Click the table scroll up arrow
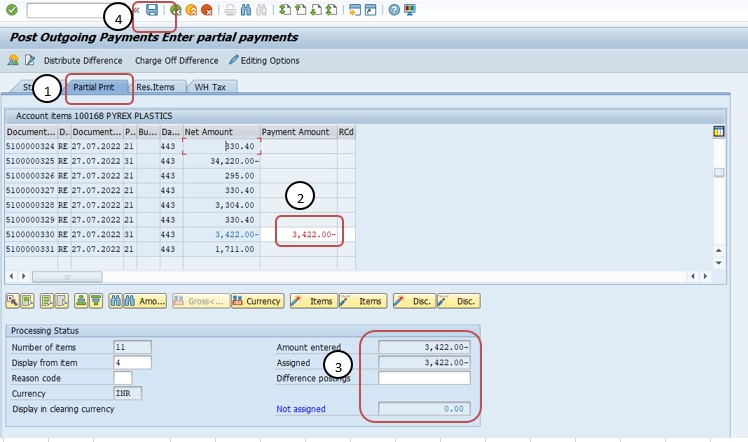The height and width of the screenshot is (442, 748). pyautogui.click(x=719, y=251)
